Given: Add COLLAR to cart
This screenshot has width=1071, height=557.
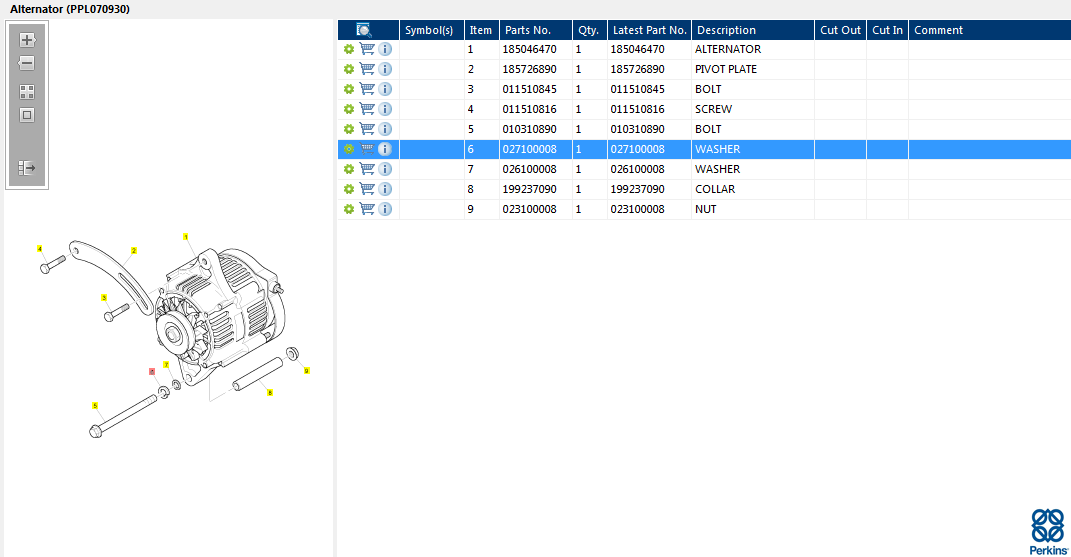Looking at the screenshot, I should (367, 189).
